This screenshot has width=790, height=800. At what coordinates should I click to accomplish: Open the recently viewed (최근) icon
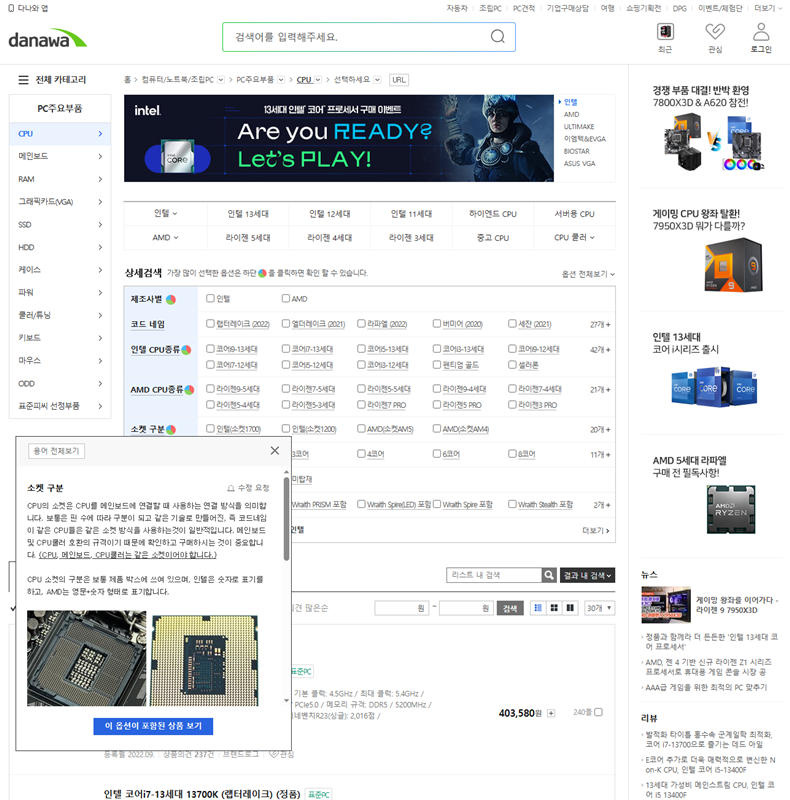point(665,32)
